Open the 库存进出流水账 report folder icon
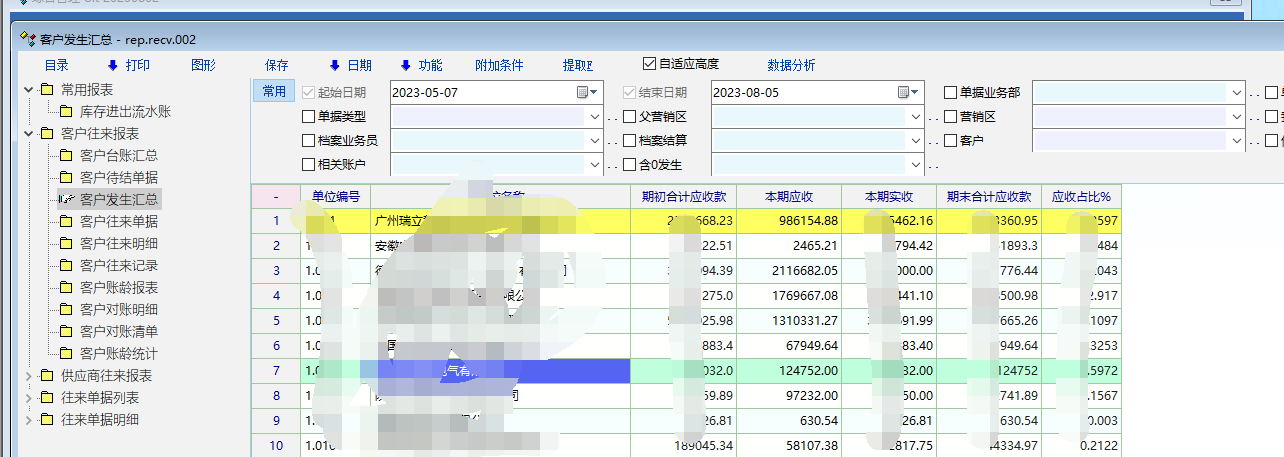This screenshot has height=457, width=1284. coord(66,112)
